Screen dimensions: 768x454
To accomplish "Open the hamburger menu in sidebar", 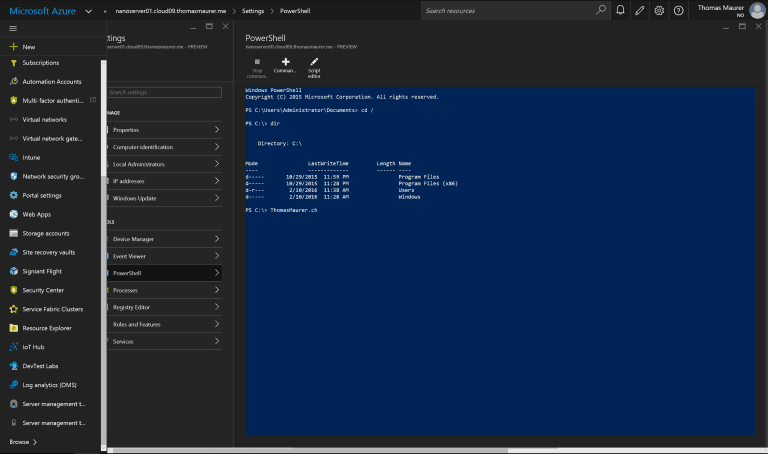I will coord(13,28).
